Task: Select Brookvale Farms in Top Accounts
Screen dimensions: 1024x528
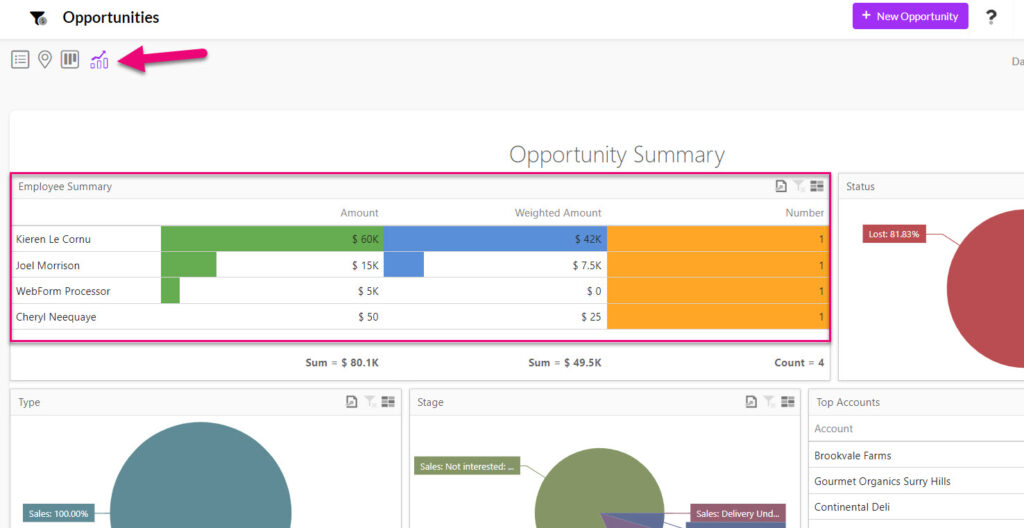Action: 852,455
